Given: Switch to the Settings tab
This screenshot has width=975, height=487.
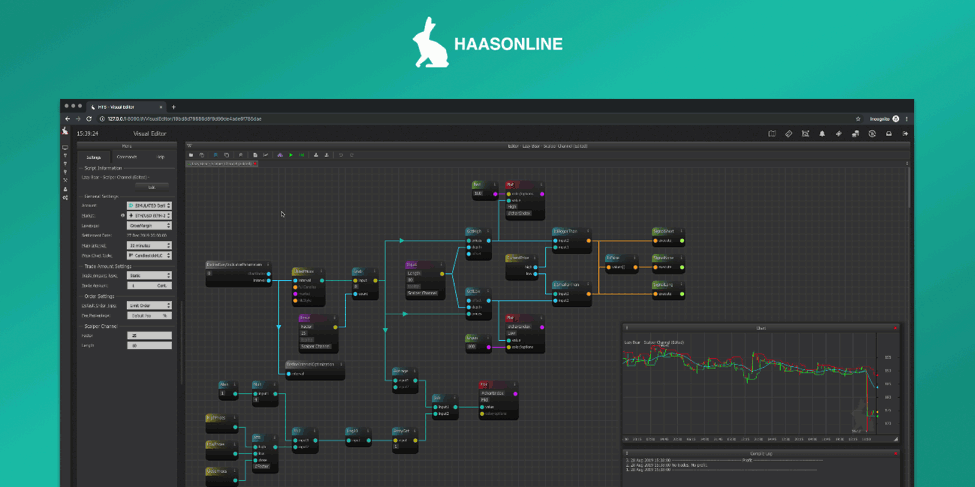Looking at the screenshot, I should point(94,157).
